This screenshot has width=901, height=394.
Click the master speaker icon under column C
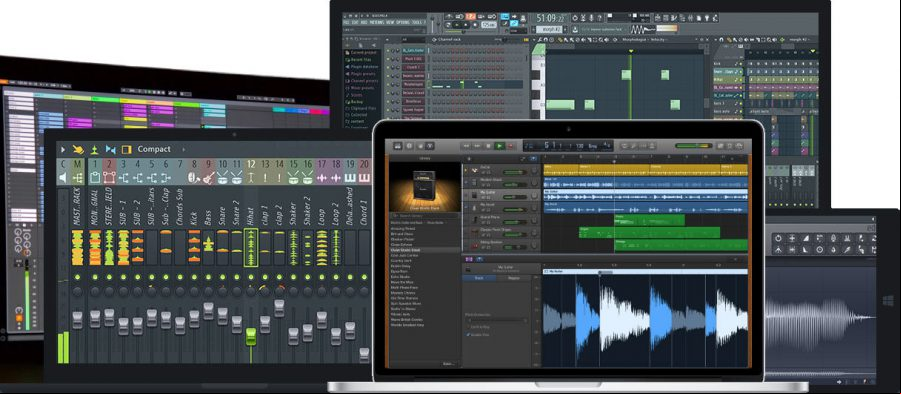[63, 178]
